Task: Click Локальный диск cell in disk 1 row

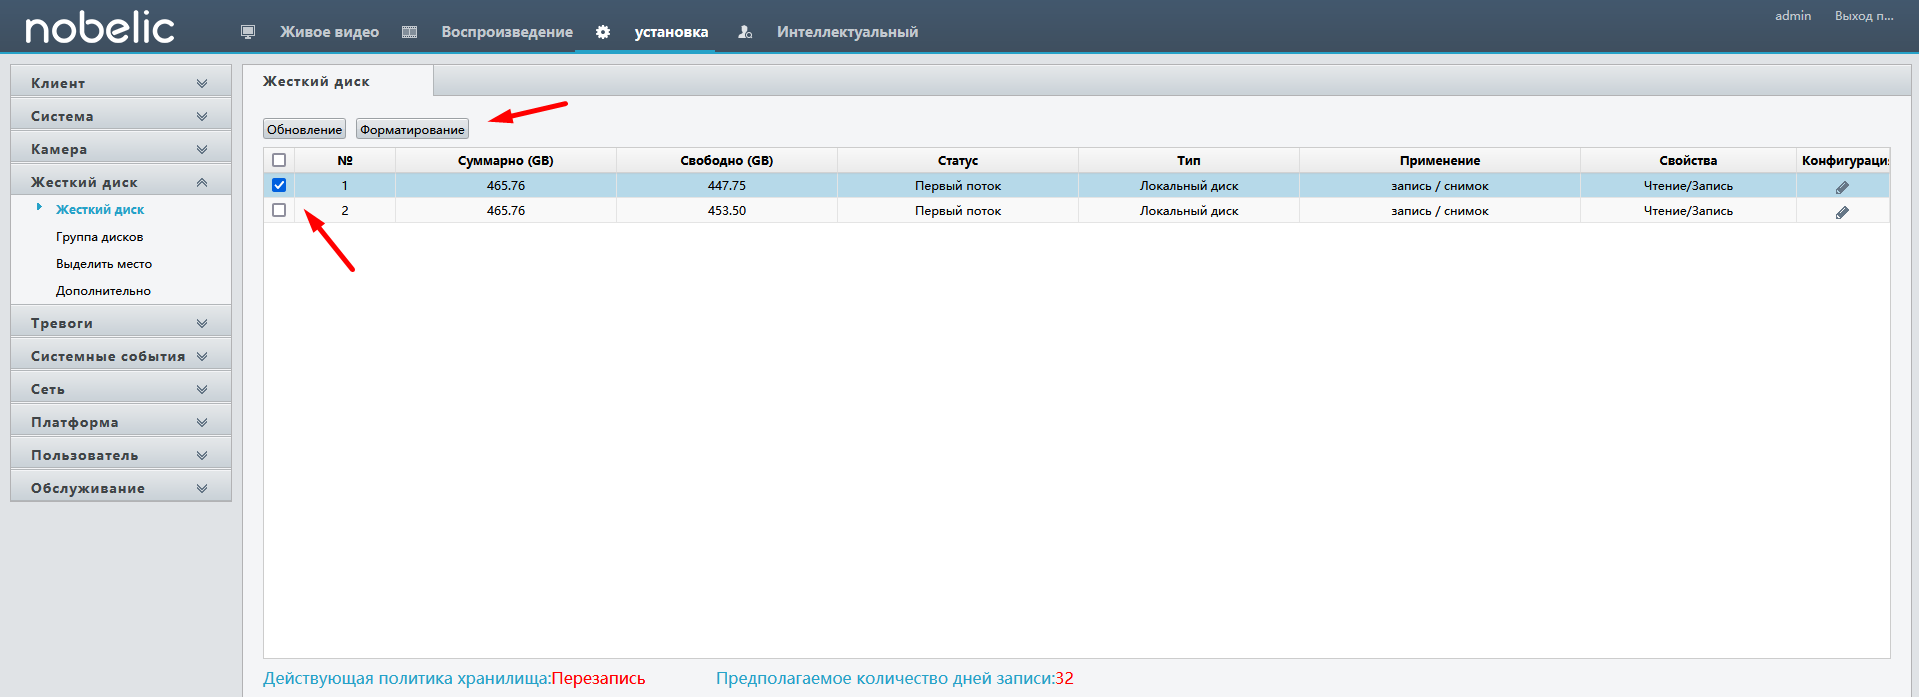Action: coord(1189,186)
